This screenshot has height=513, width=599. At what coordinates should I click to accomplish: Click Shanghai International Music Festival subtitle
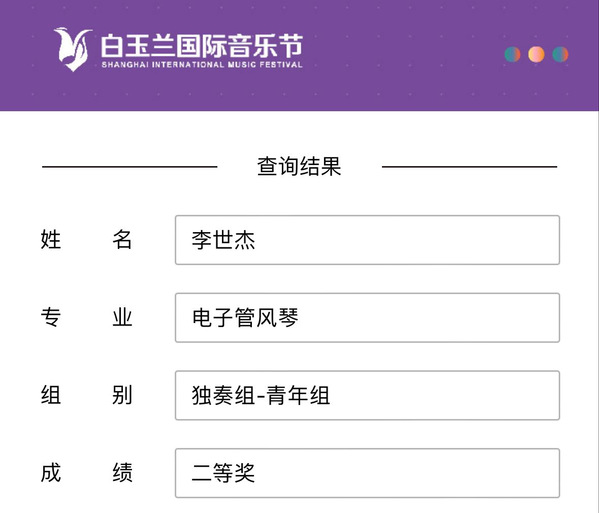coord(202,65)
